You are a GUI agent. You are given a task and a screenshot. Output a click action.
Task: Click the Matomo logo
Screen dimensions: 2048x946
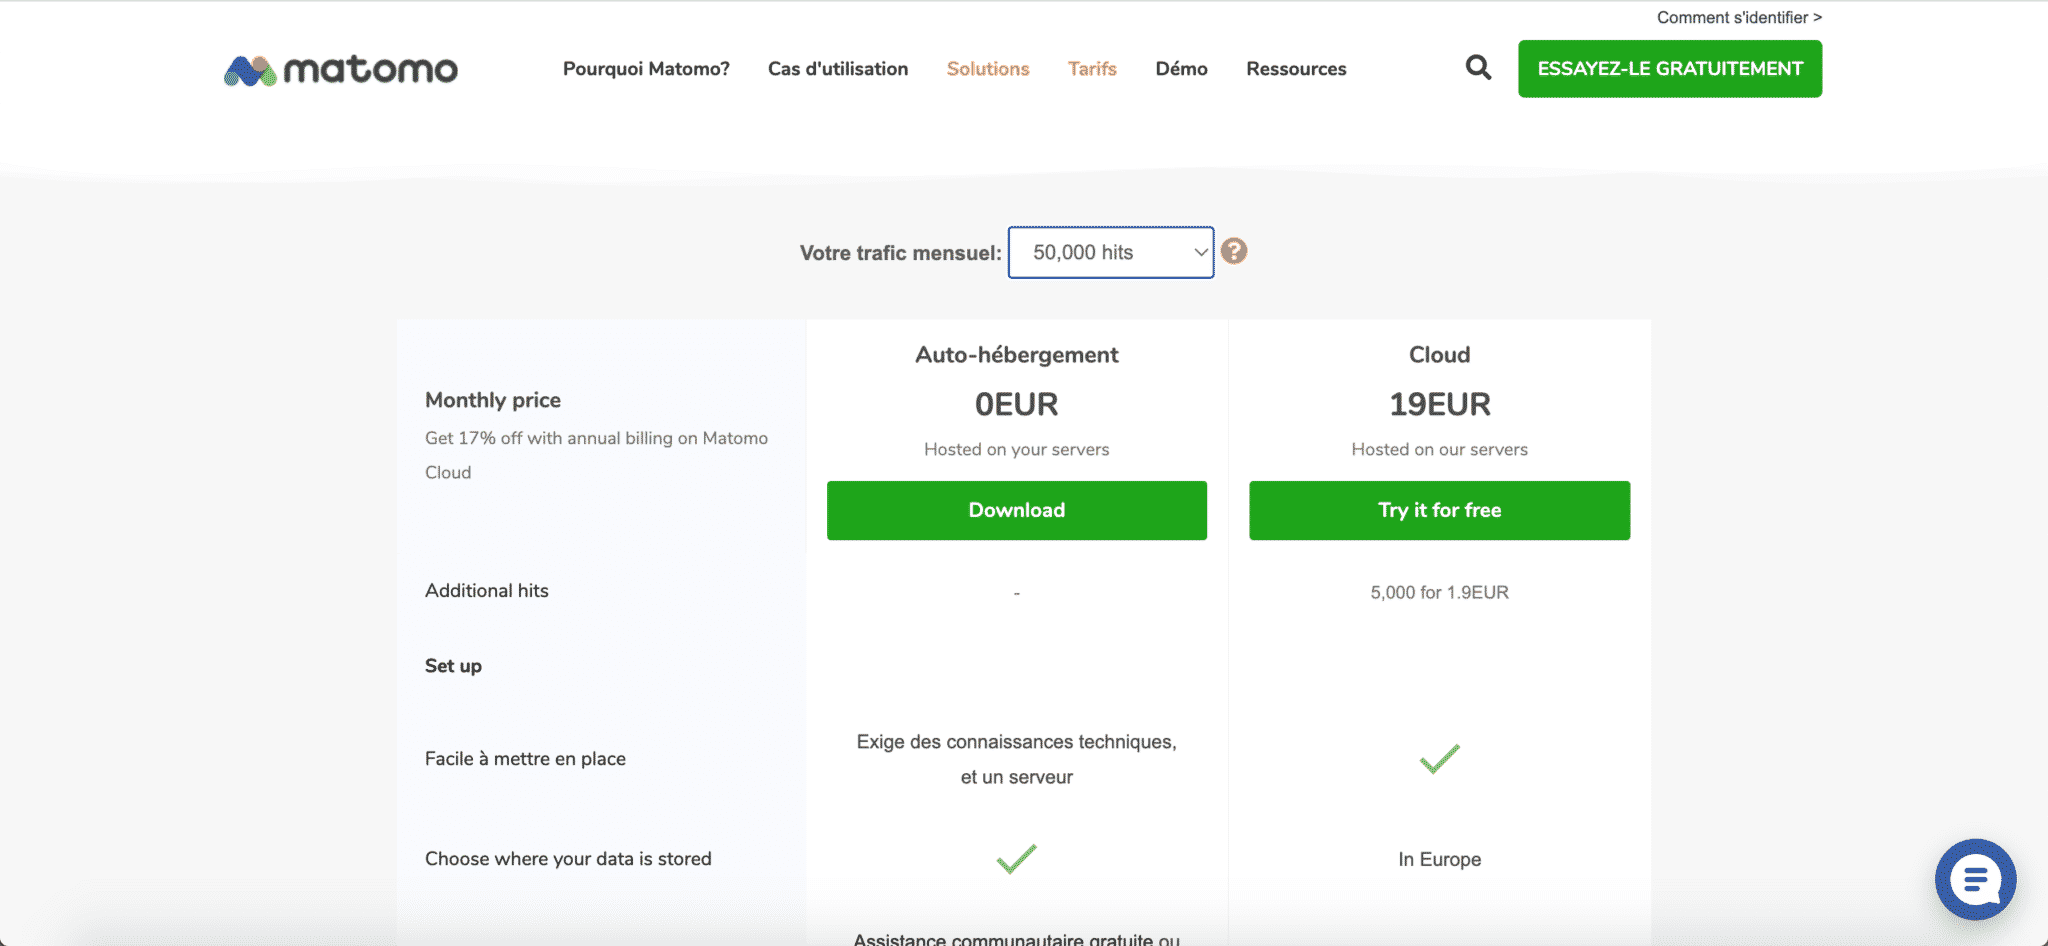tap(340, 69)
